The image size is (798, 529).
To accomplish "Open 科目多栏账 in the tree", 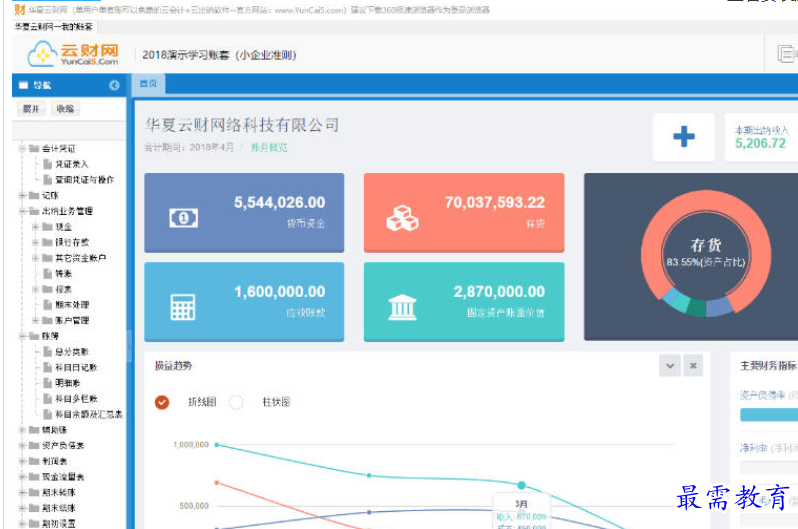I will coord(76,399).
